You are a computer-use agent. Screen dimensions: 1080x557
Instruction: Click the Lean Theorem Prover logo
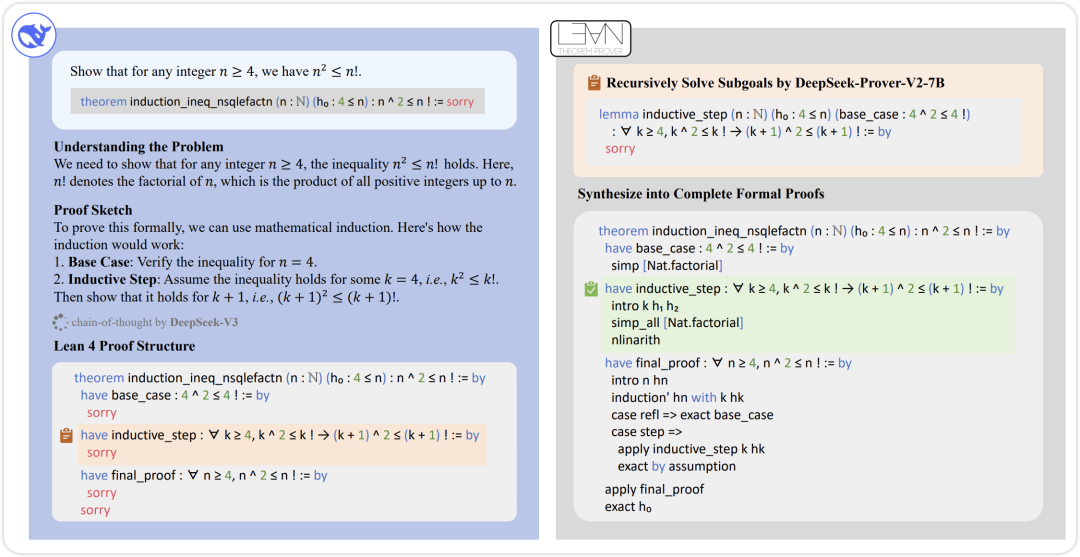590,39
